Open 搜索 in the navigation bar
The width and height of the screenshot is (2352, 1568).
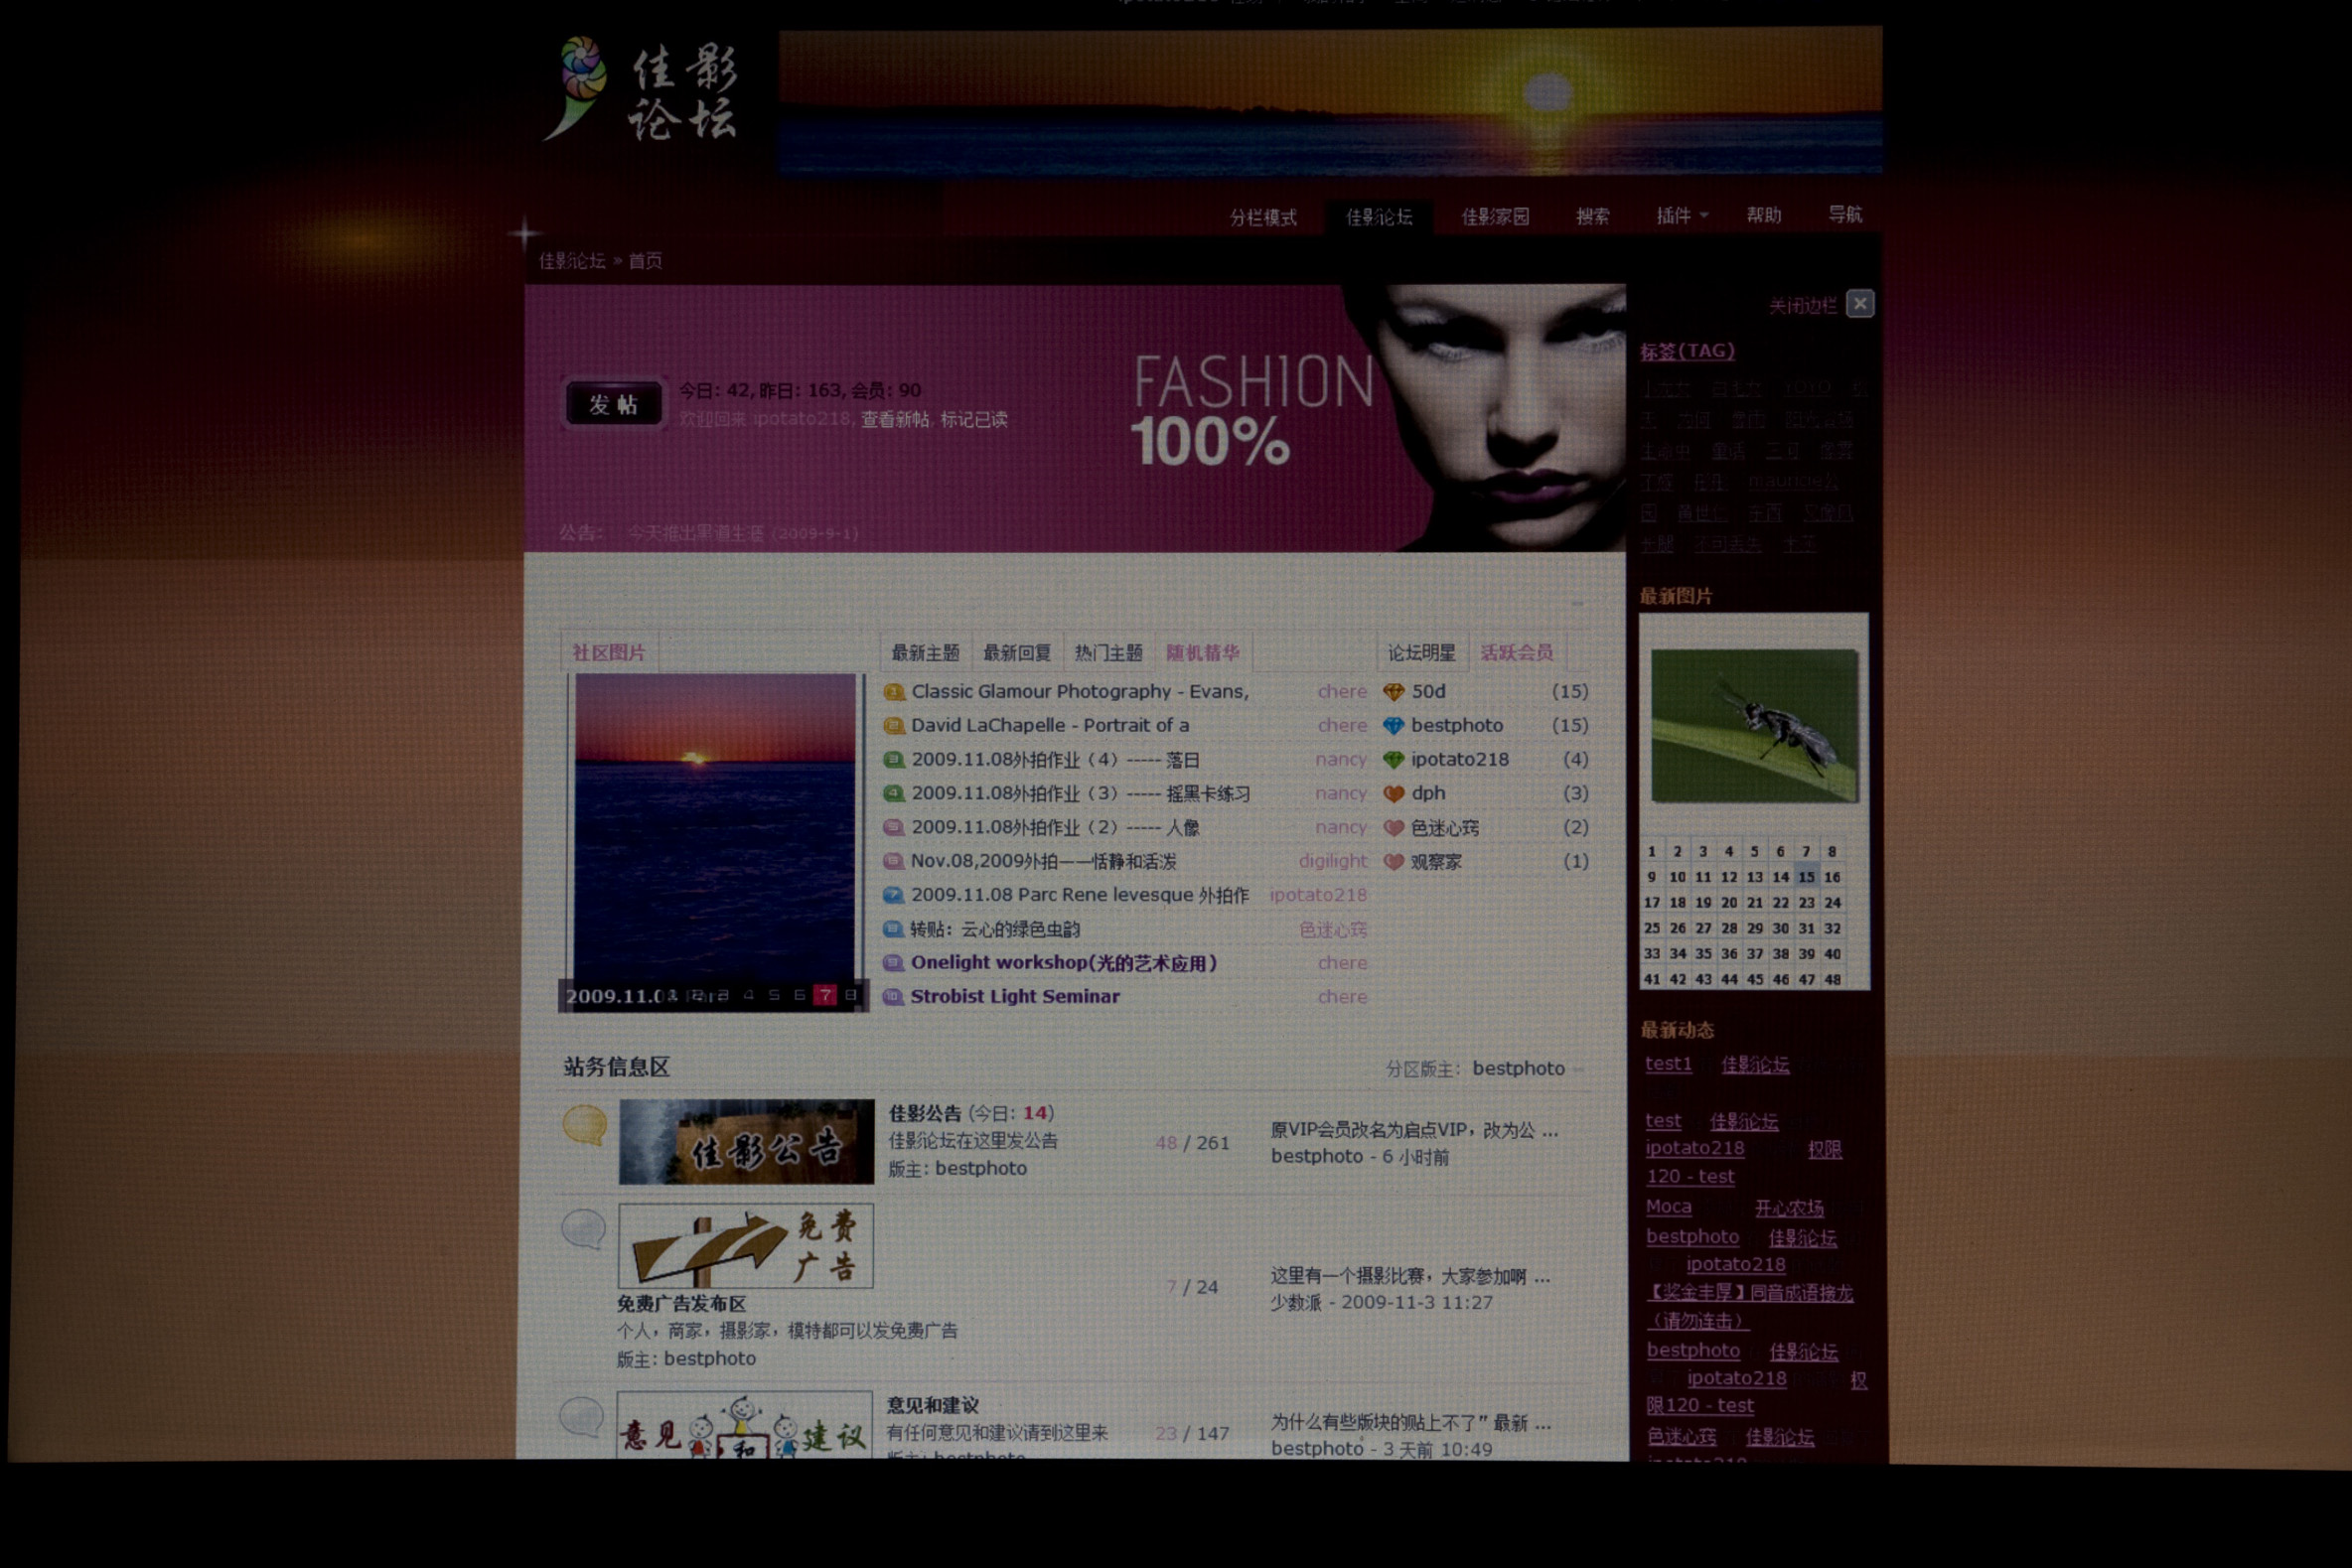[1592, 216]
